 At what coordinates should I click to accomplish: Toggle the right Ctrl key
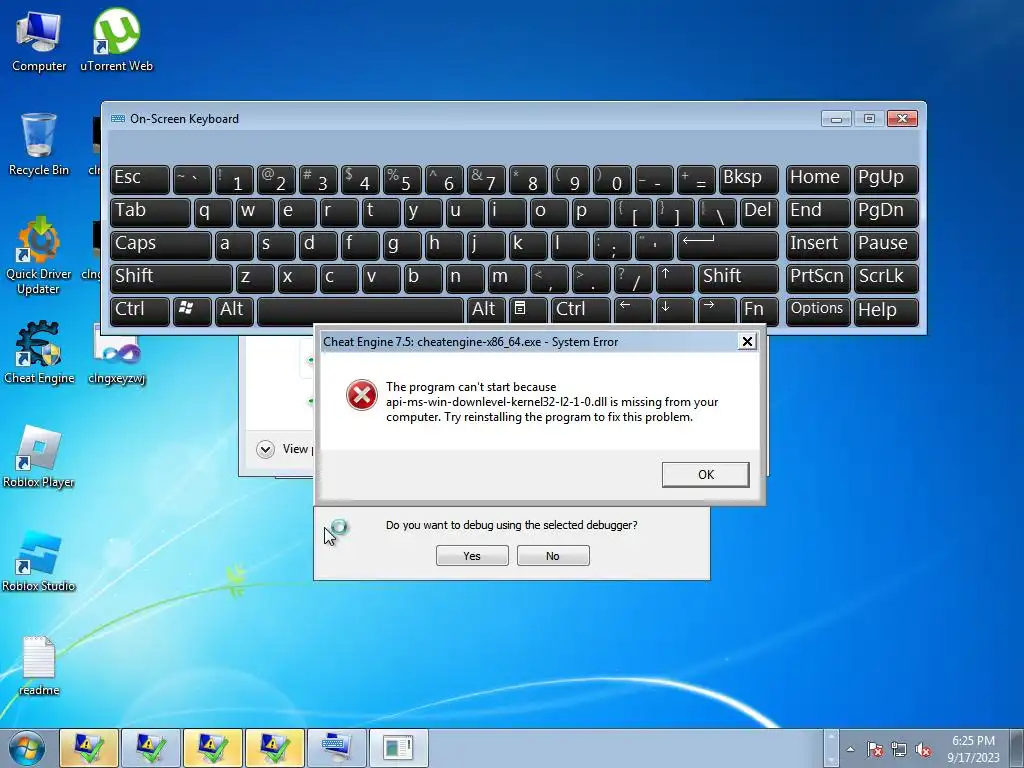click(581, 311)
